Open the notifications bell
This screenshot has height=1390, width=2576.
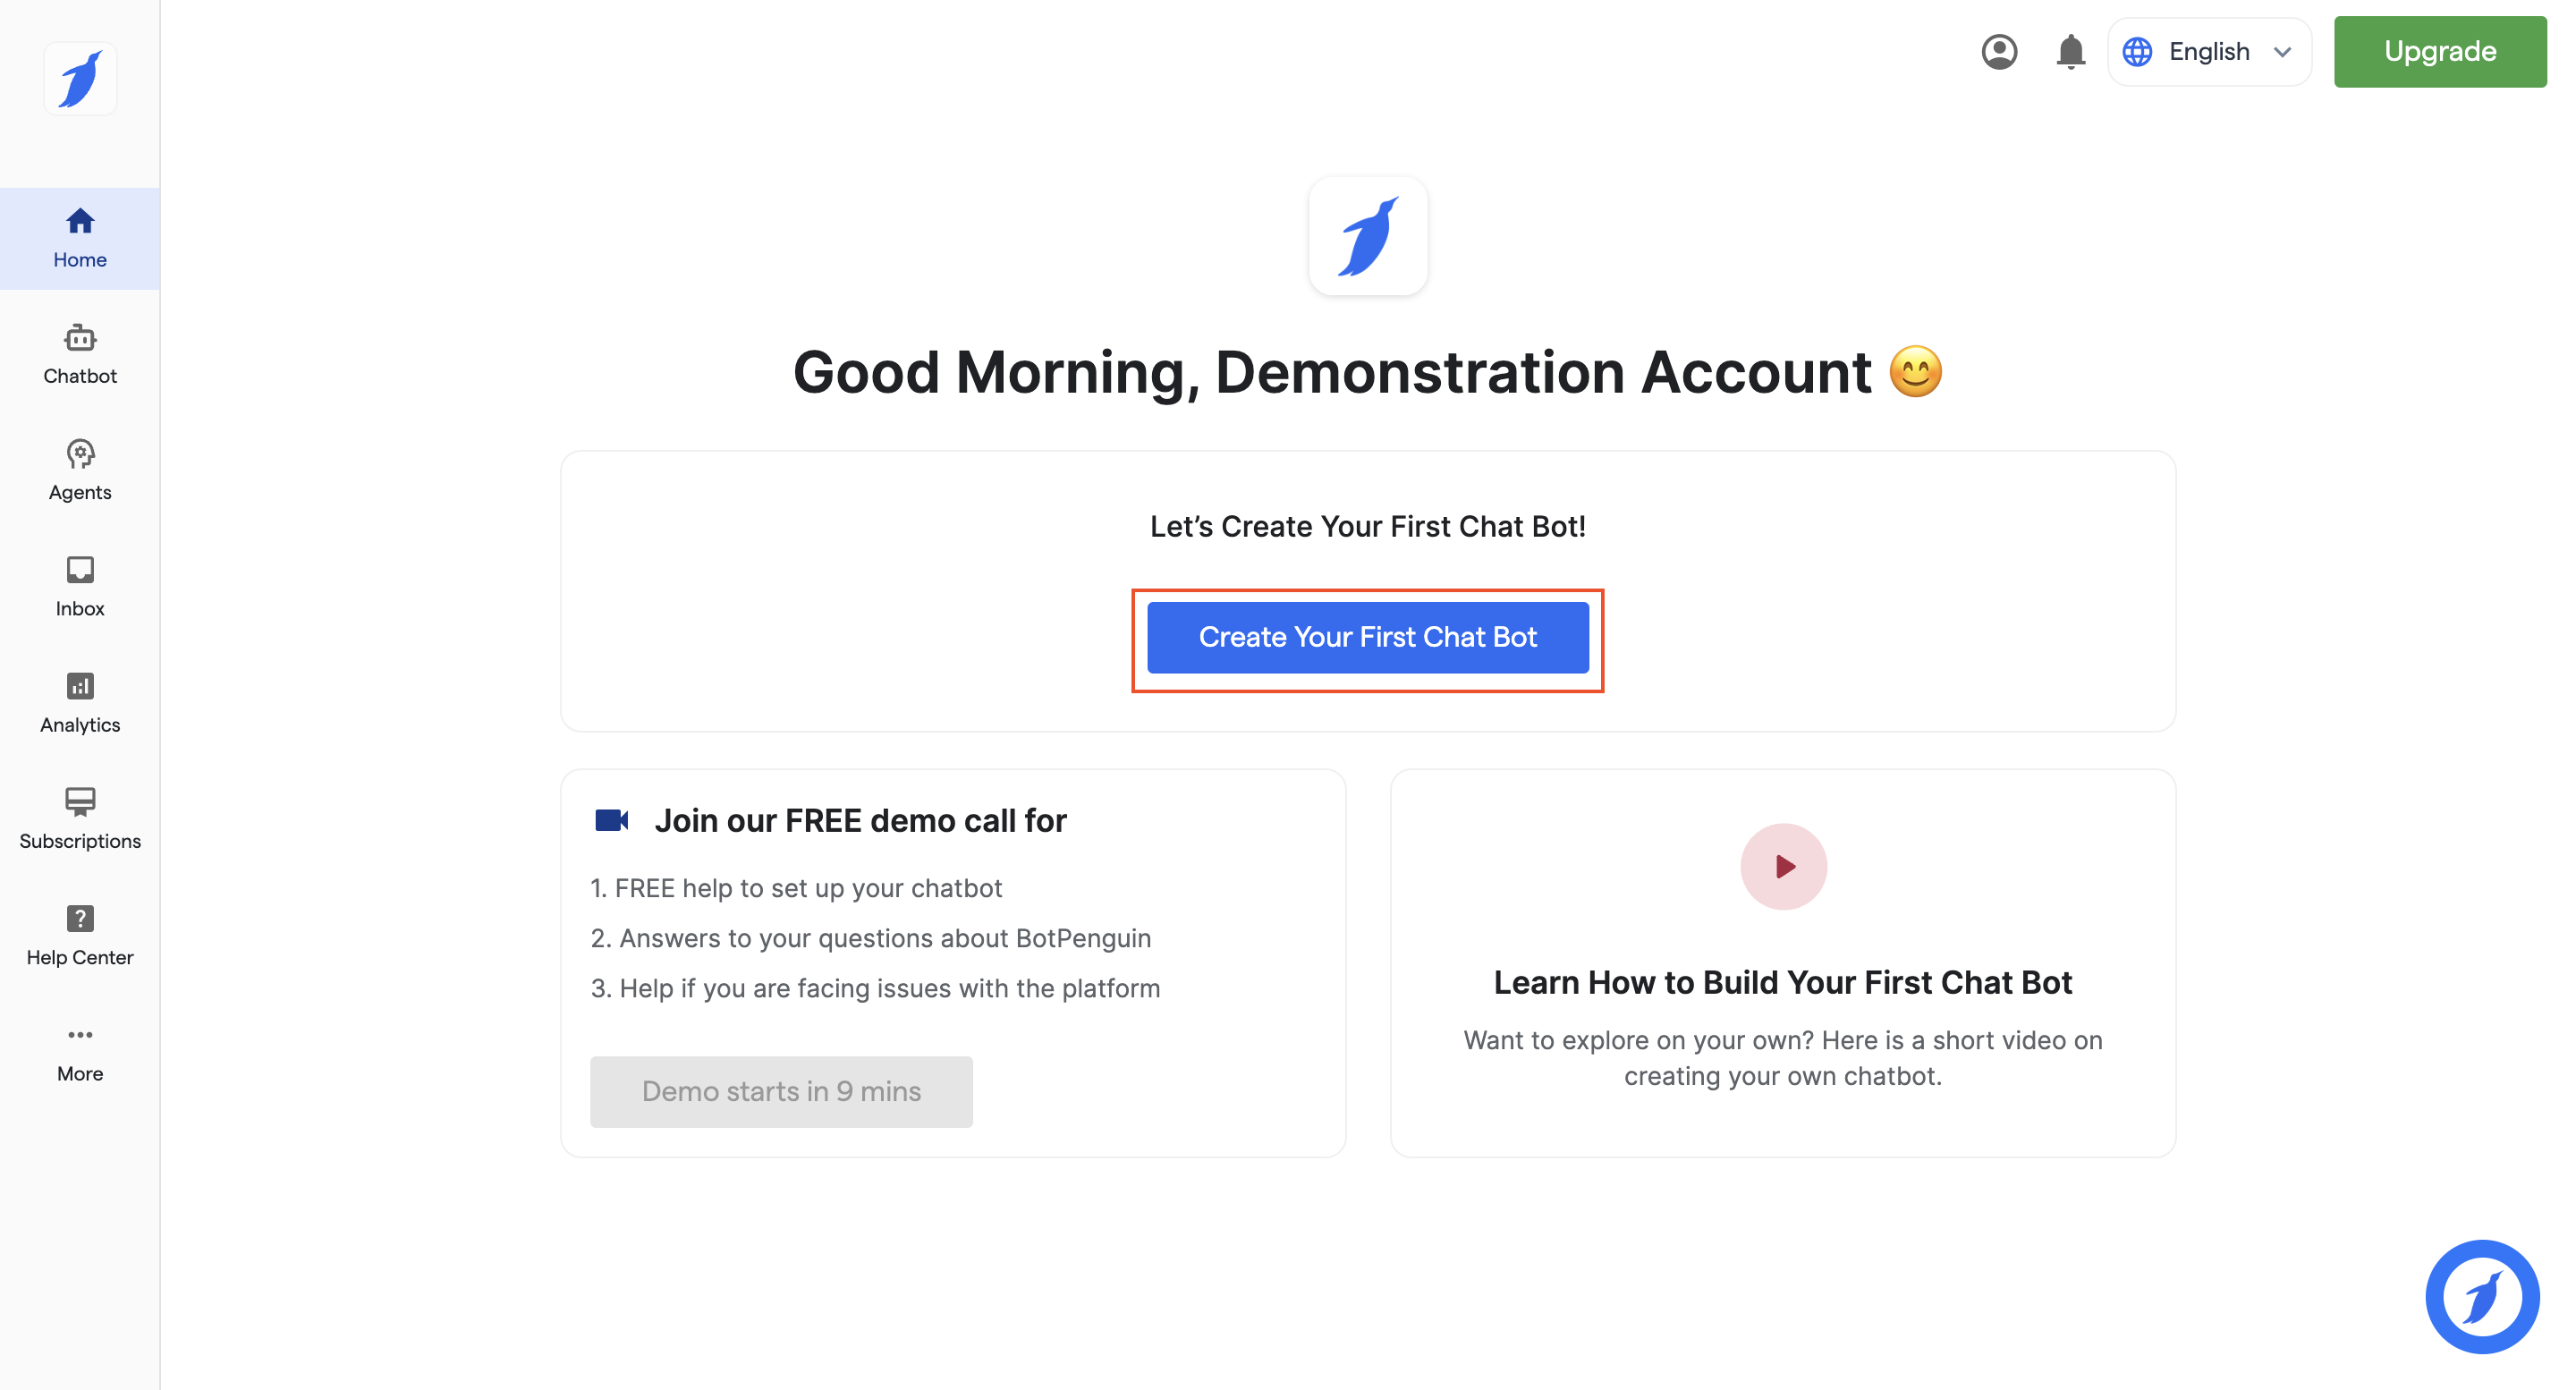click(x=2070, y=52)
